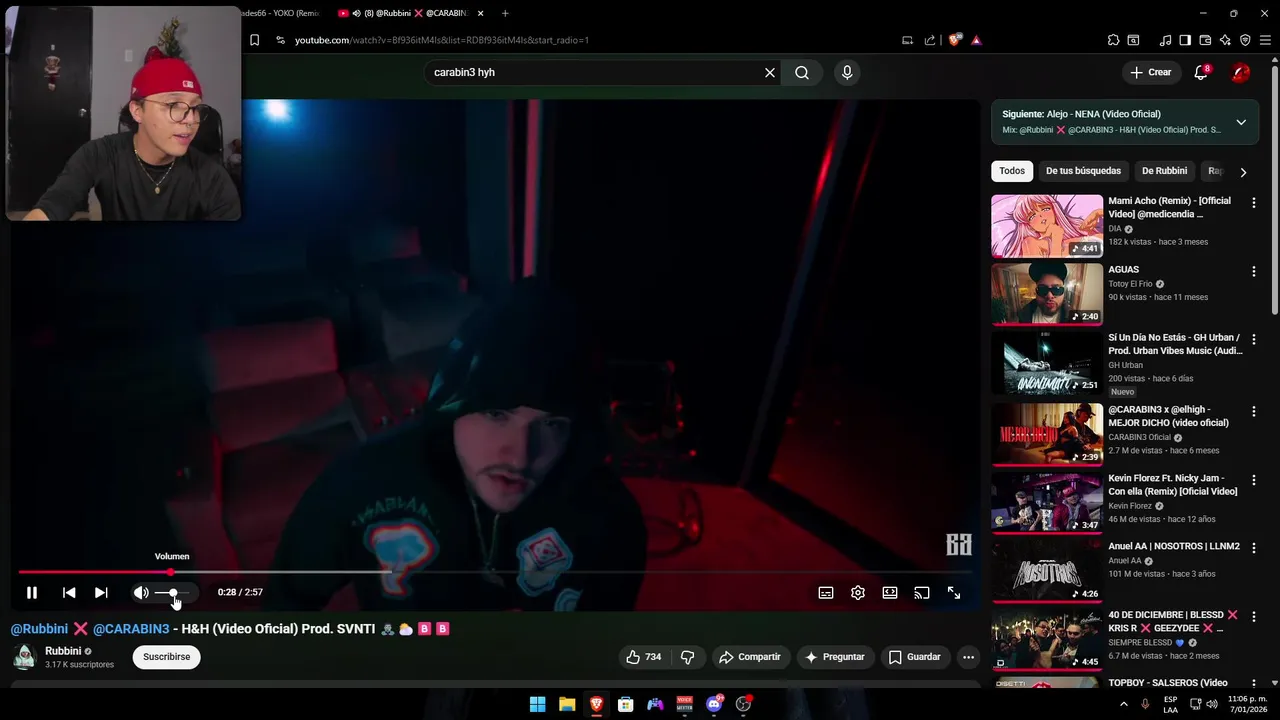
Task: Open browser extensions puzzle icon
Action: click(1113, 40)
